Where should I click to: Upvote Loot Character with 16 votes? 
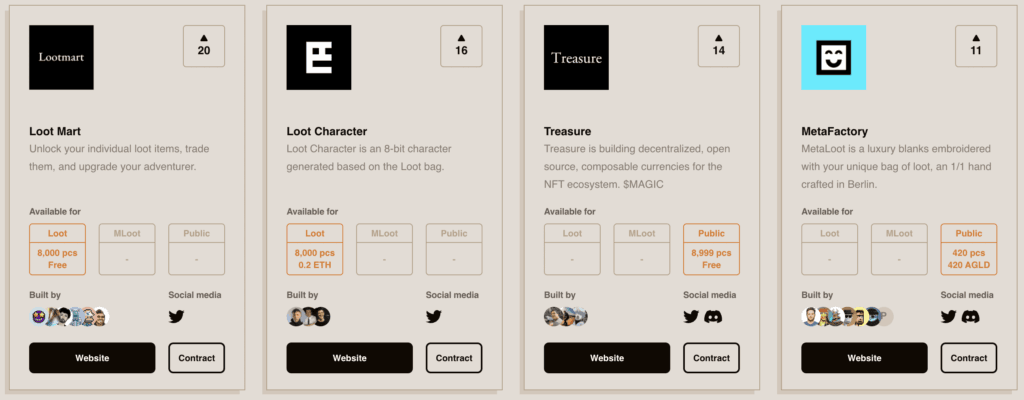[461, 46]
